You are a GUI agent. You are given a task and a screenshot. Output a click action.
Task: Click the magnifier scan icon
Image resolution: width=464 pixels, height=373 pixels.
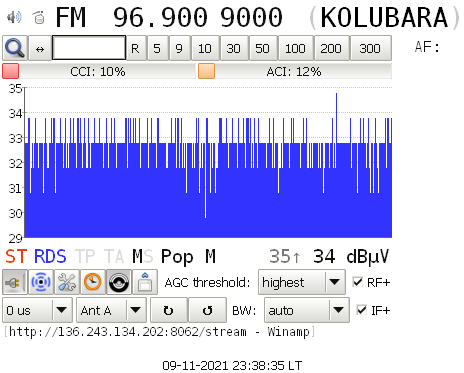pyautogui.click(x=15, y=48)
